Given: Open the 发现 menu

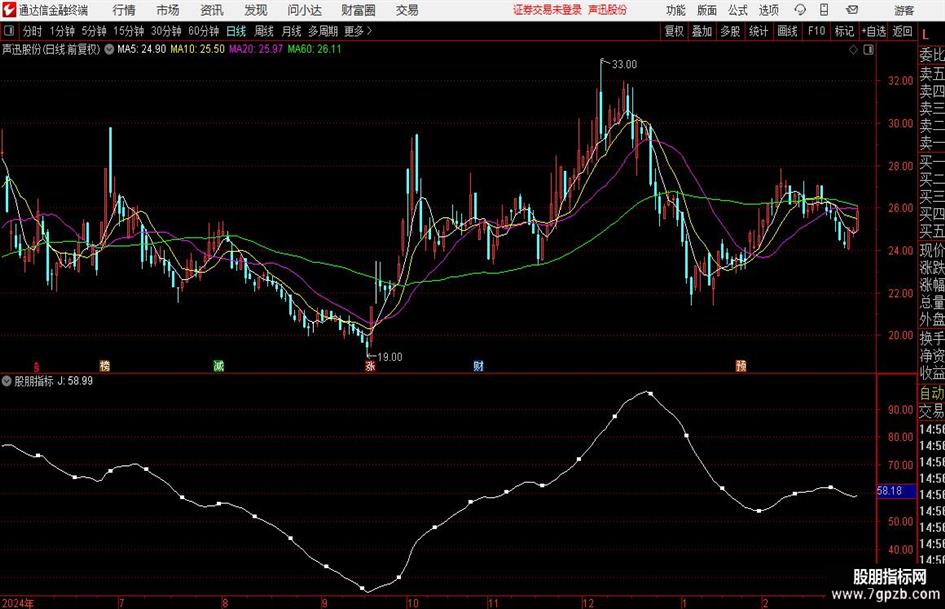Looking at the screenshot, I should click(256, 10).
